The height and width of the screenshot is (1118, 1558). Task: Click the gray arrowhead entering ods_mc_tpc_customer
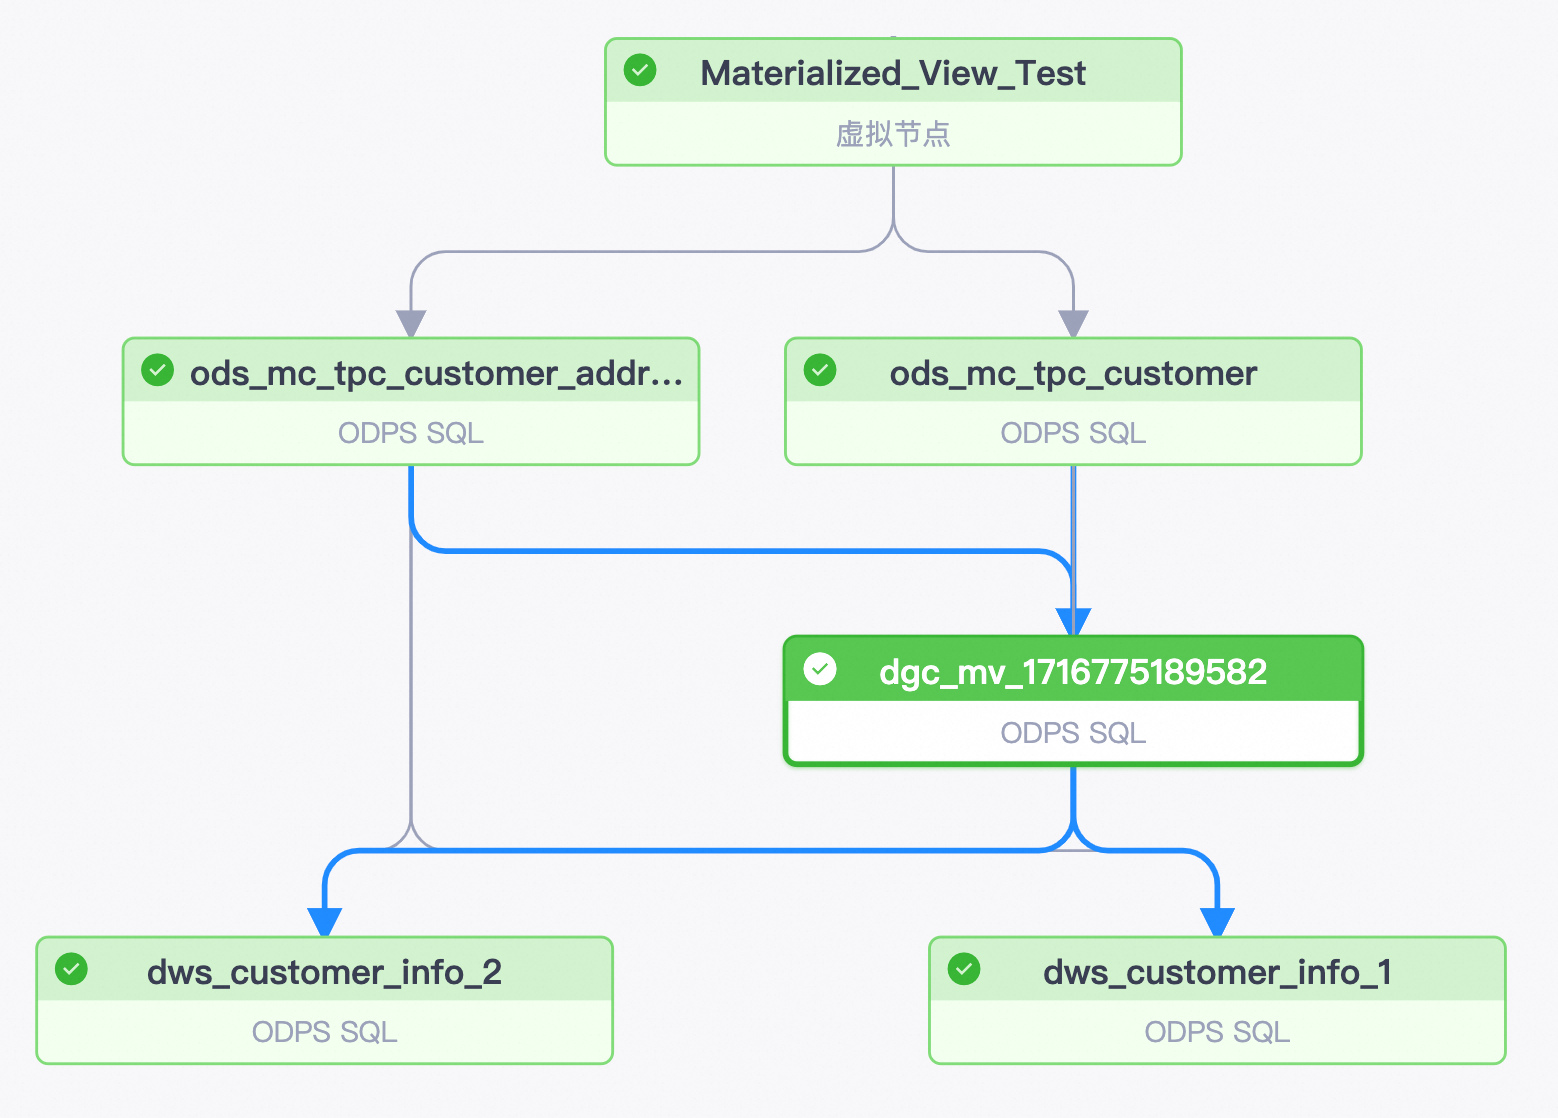tap(1073, 324)
